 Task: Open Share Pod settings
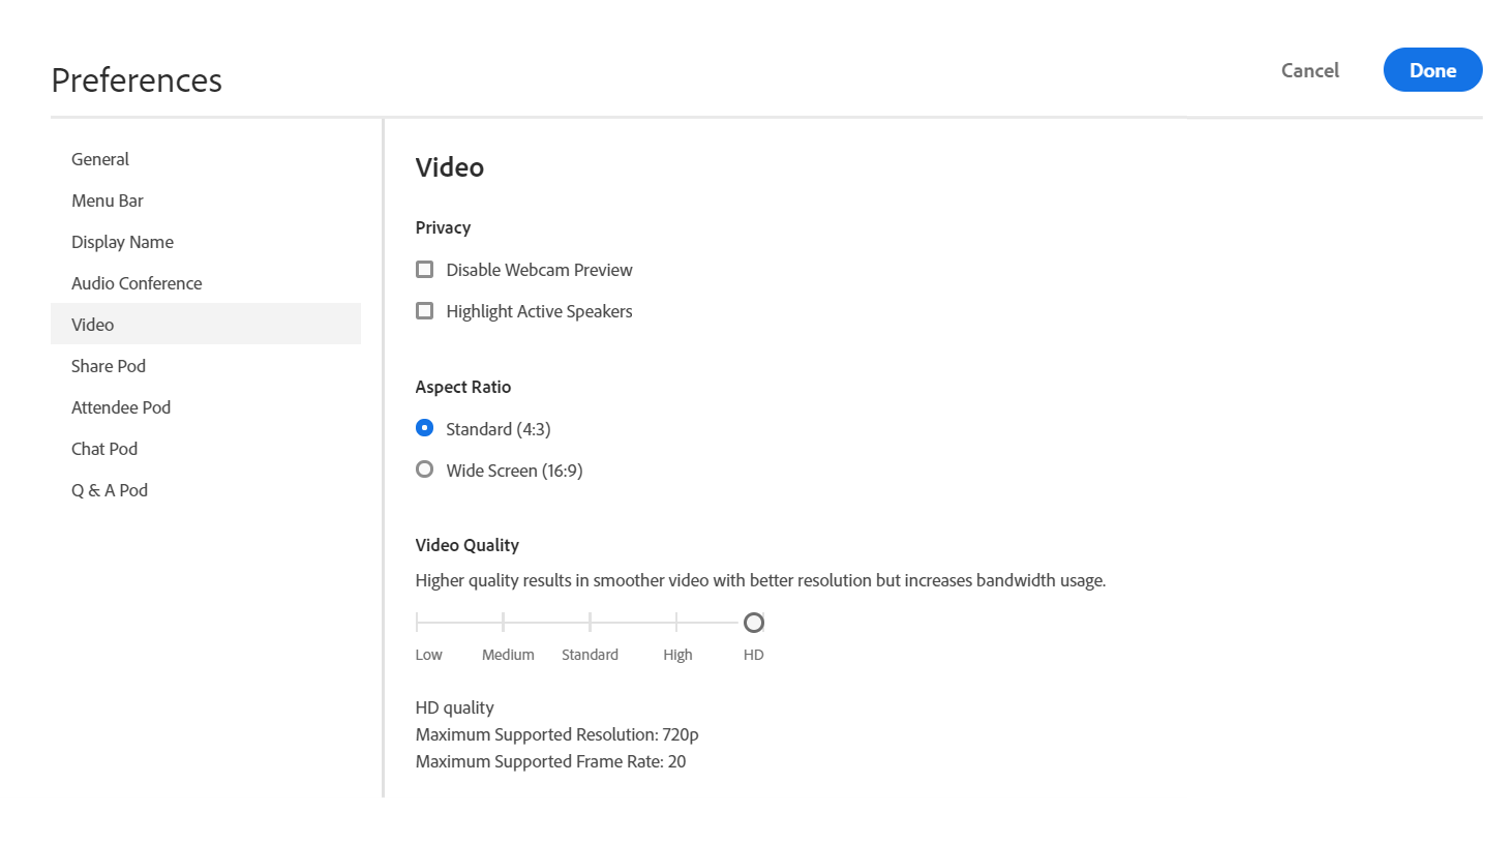(x=108, y=366)
